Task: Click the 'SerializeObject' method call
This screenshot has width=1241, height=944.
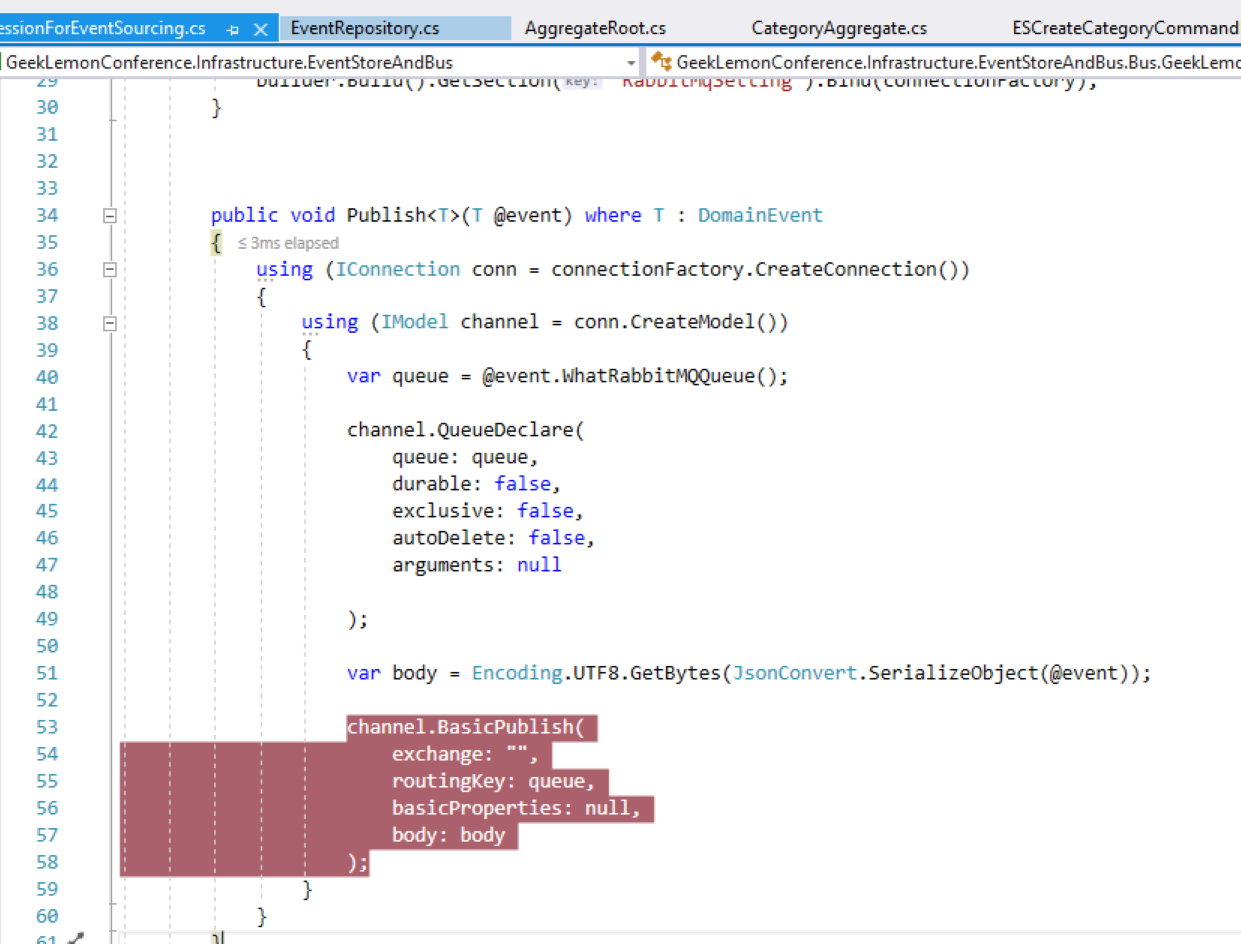Action: coord(953,674)
